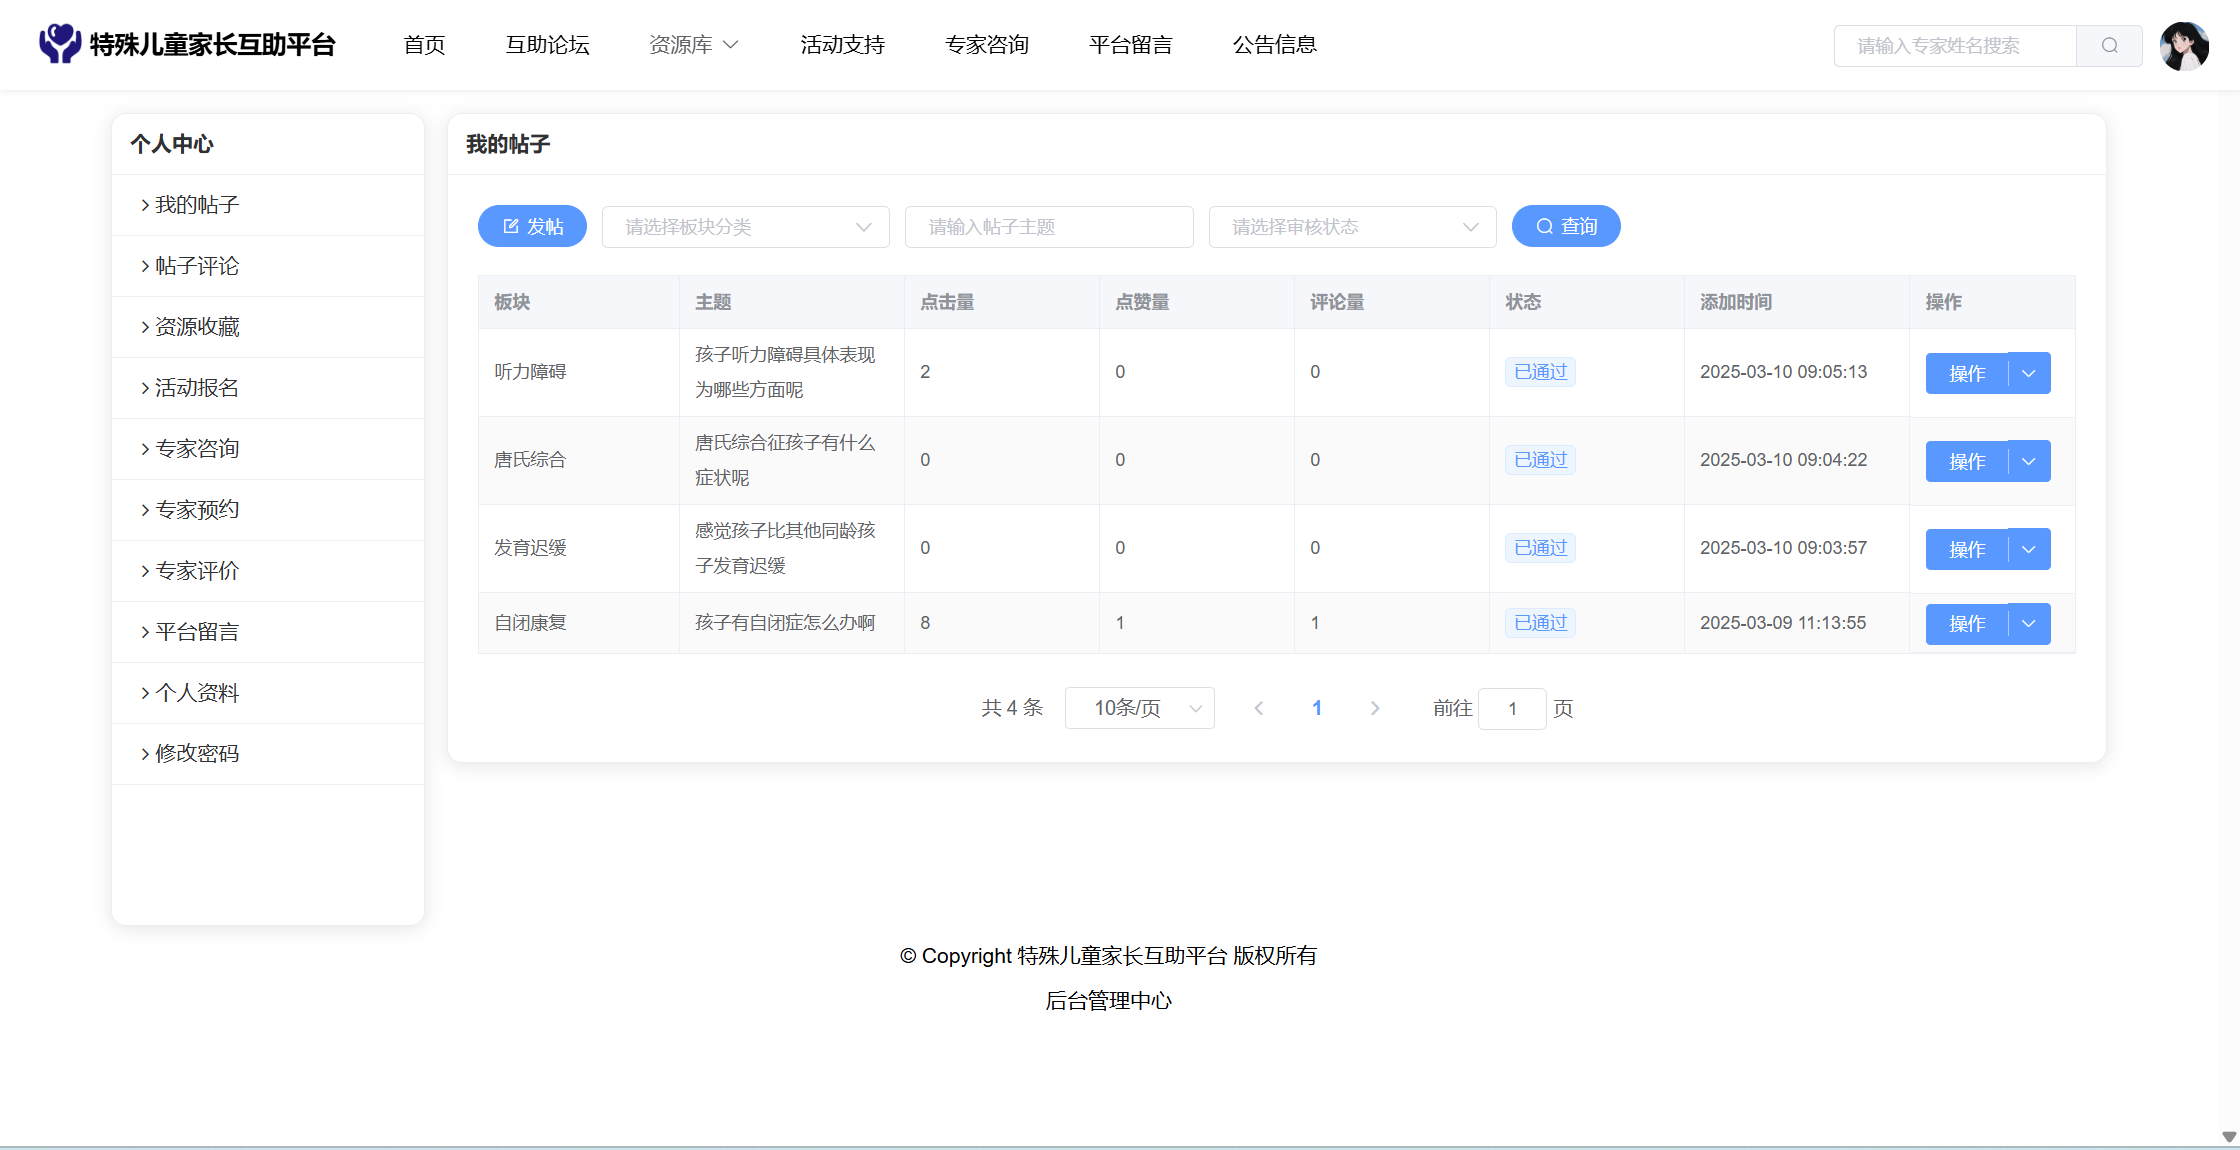Open 专家咨询 in the top navigation
Screen dimensions: 2240x1150
(986, 45)
